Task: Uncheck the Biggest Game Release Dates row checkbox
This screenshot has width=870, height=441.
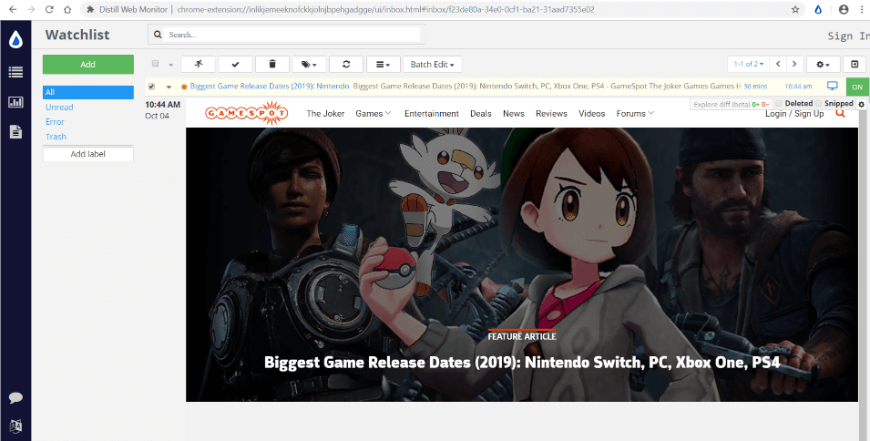Action: click(x=152, y=87)
